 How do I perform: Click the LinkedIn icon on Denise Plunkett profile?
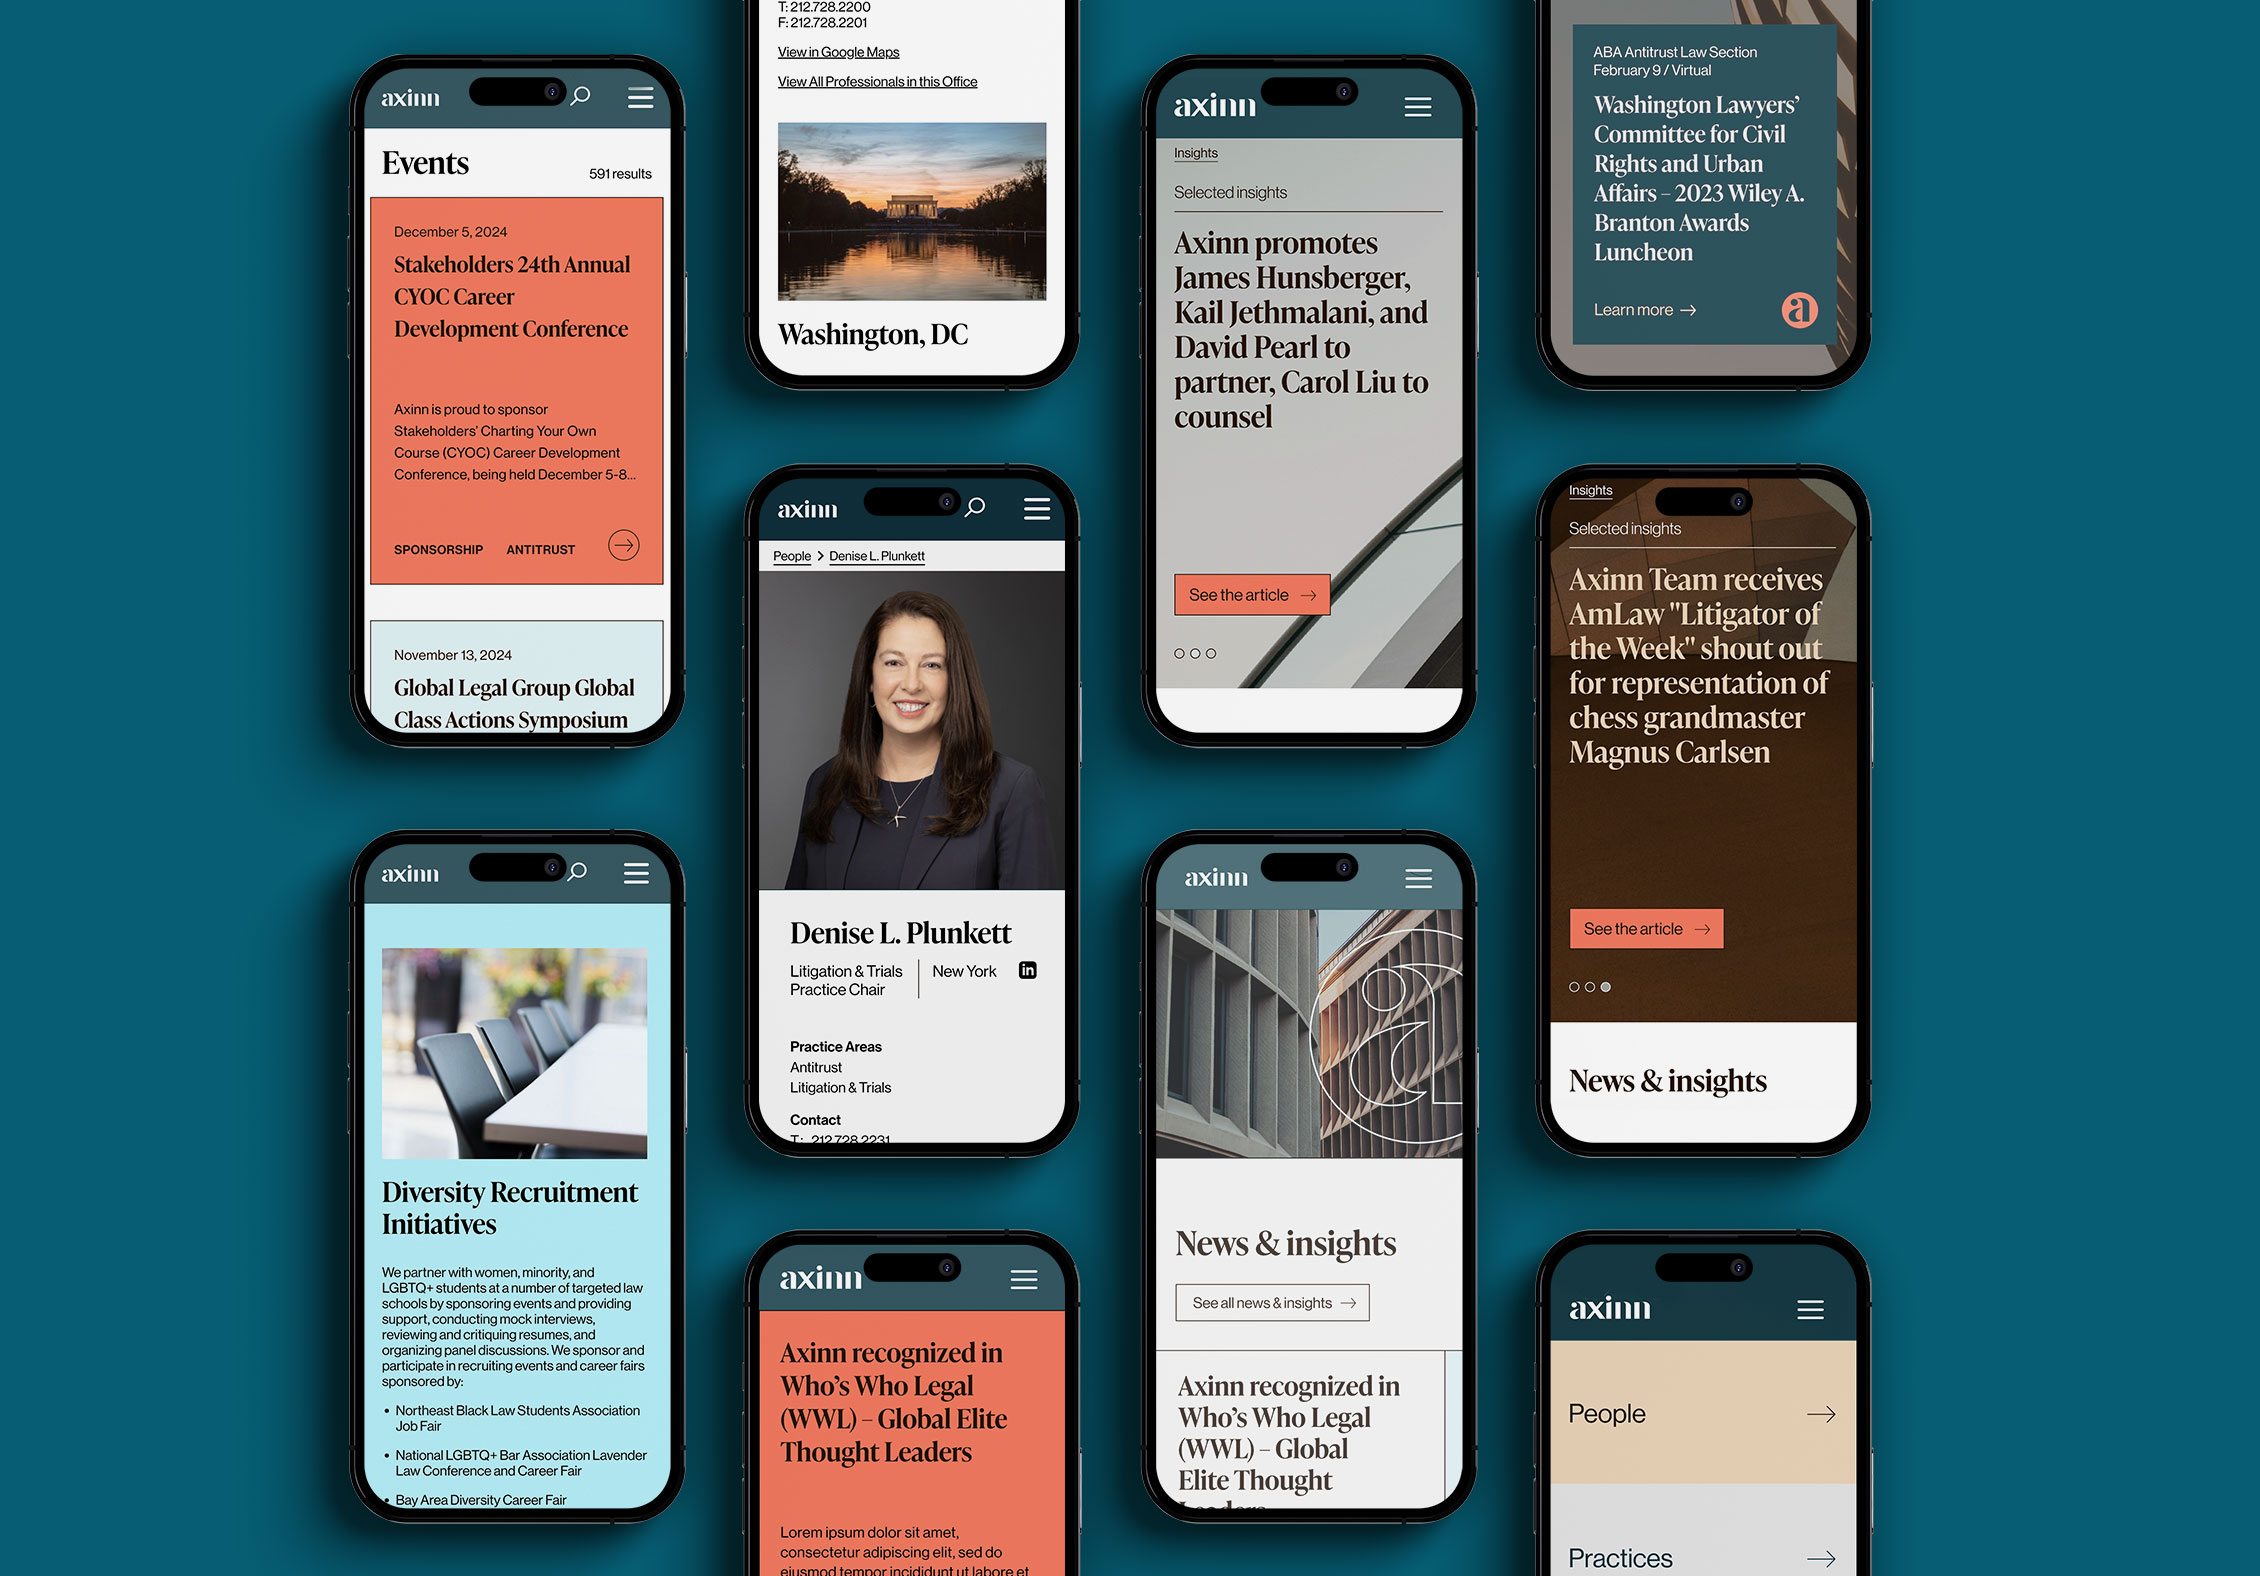[1027, 970]
